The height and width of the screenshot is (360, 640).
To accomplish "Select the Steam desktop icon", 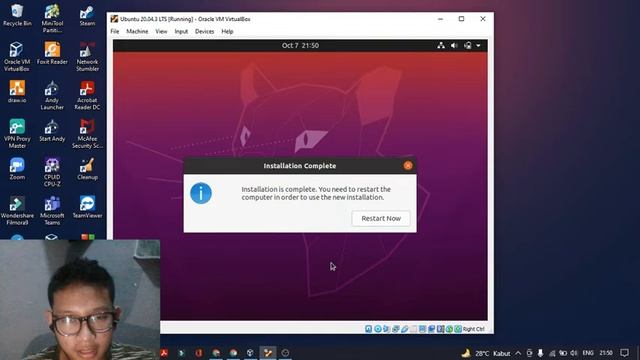I will pos(87,15).
